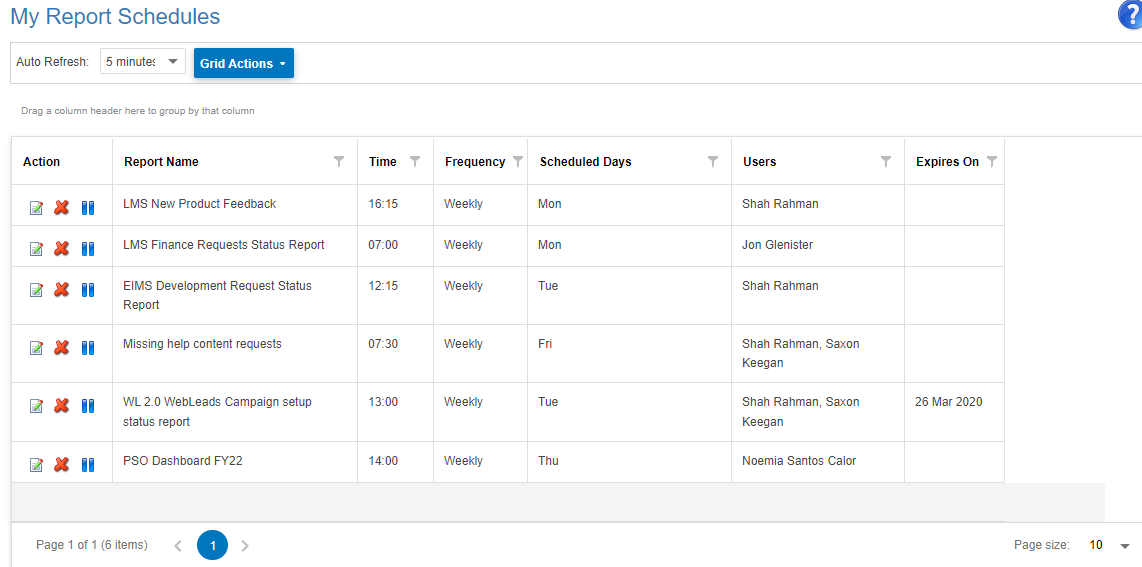Go to page 1 in pager
This screenshot has width=1142, height=567.
coord(212,544)
